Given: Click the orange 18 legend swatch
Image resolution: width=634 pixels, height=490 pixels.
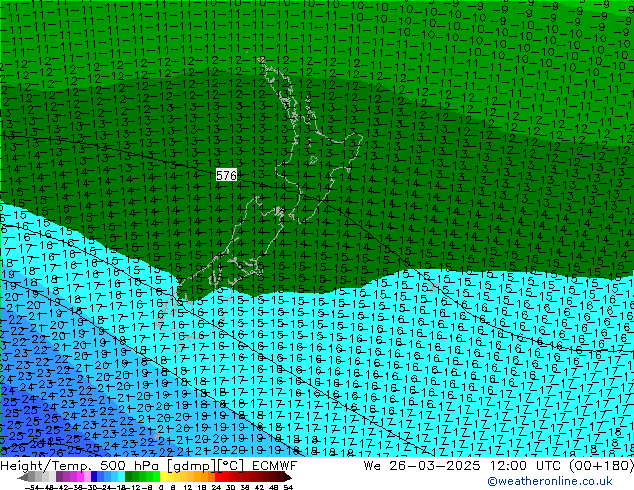Looking at the screenshot, I should pos(205,477).
